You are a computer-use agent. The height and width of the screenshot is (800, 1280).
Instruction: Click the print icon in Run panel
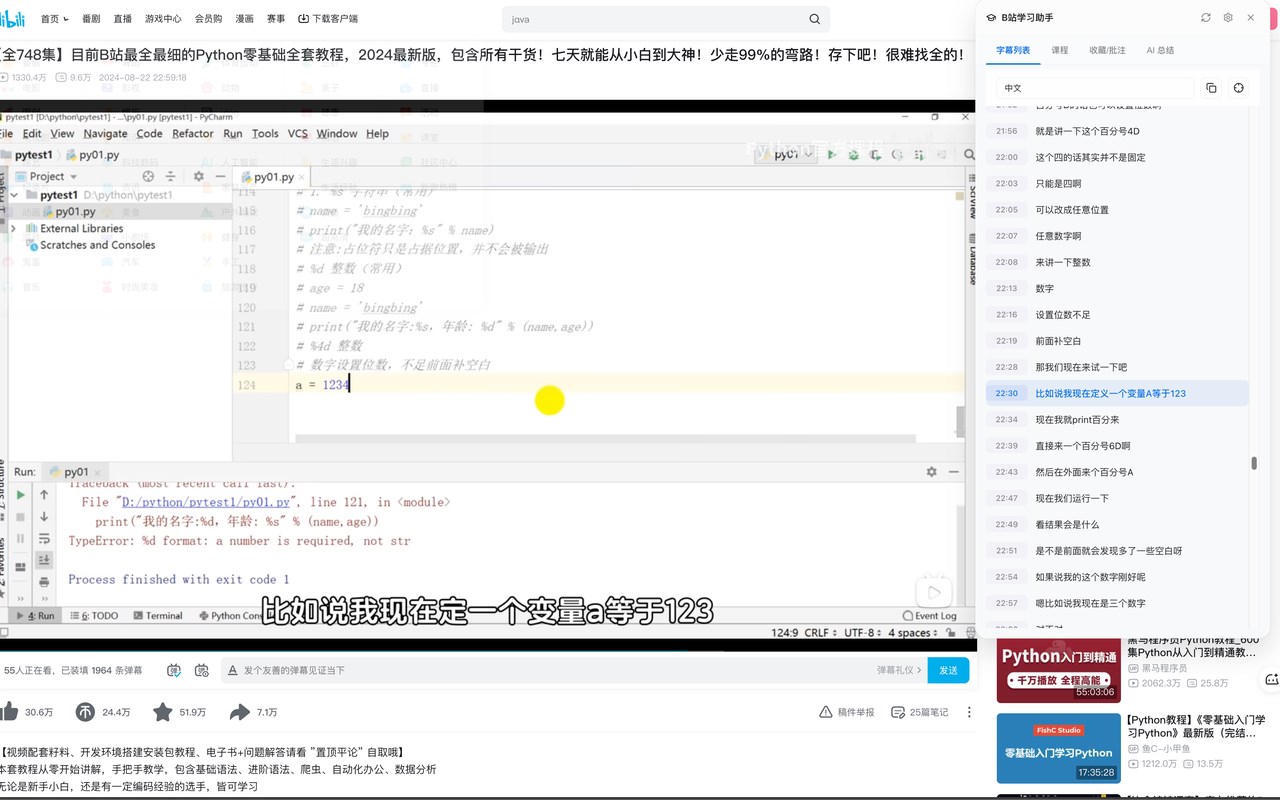tap(44, 582)
